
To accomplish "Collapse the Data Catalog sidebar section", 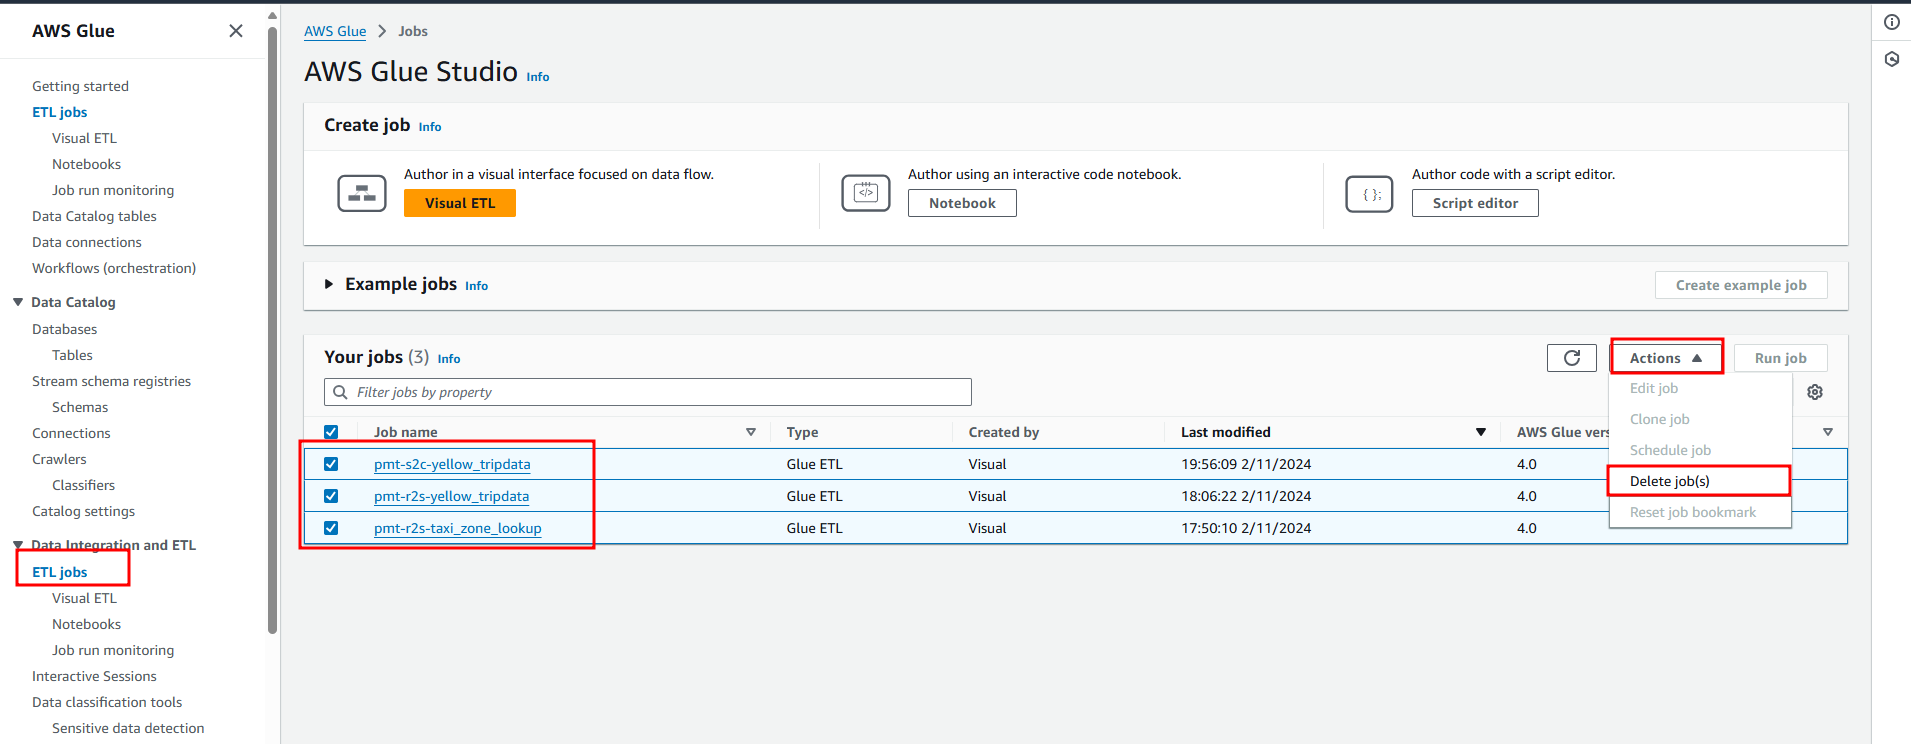I will (18, 302).
